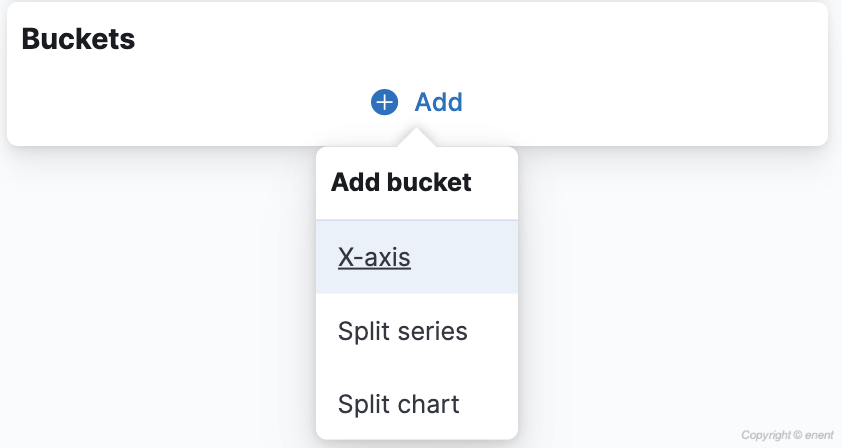Click the Buckets section heading
This screenshot has width=842, height=448.
[78, 39]
